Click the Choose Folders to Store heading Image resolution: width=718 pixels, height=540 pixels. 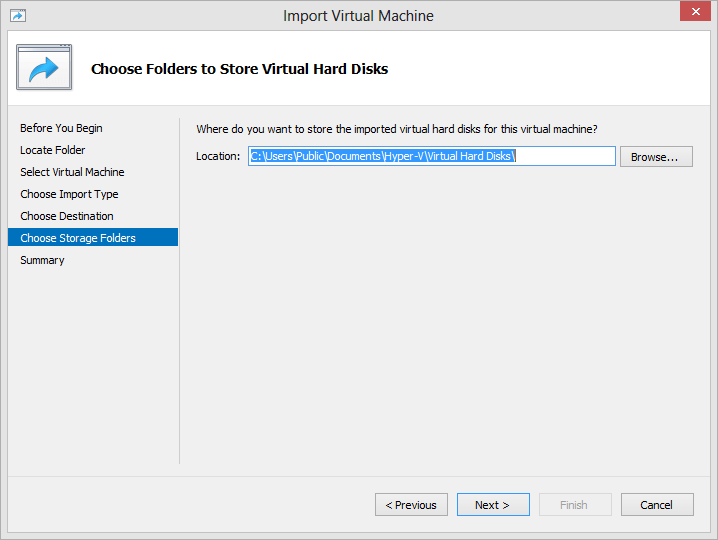239,69
